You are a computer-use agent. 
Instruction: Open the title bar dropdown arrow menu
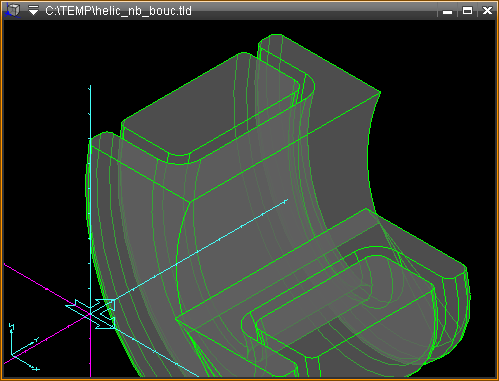tap(33, 11)
